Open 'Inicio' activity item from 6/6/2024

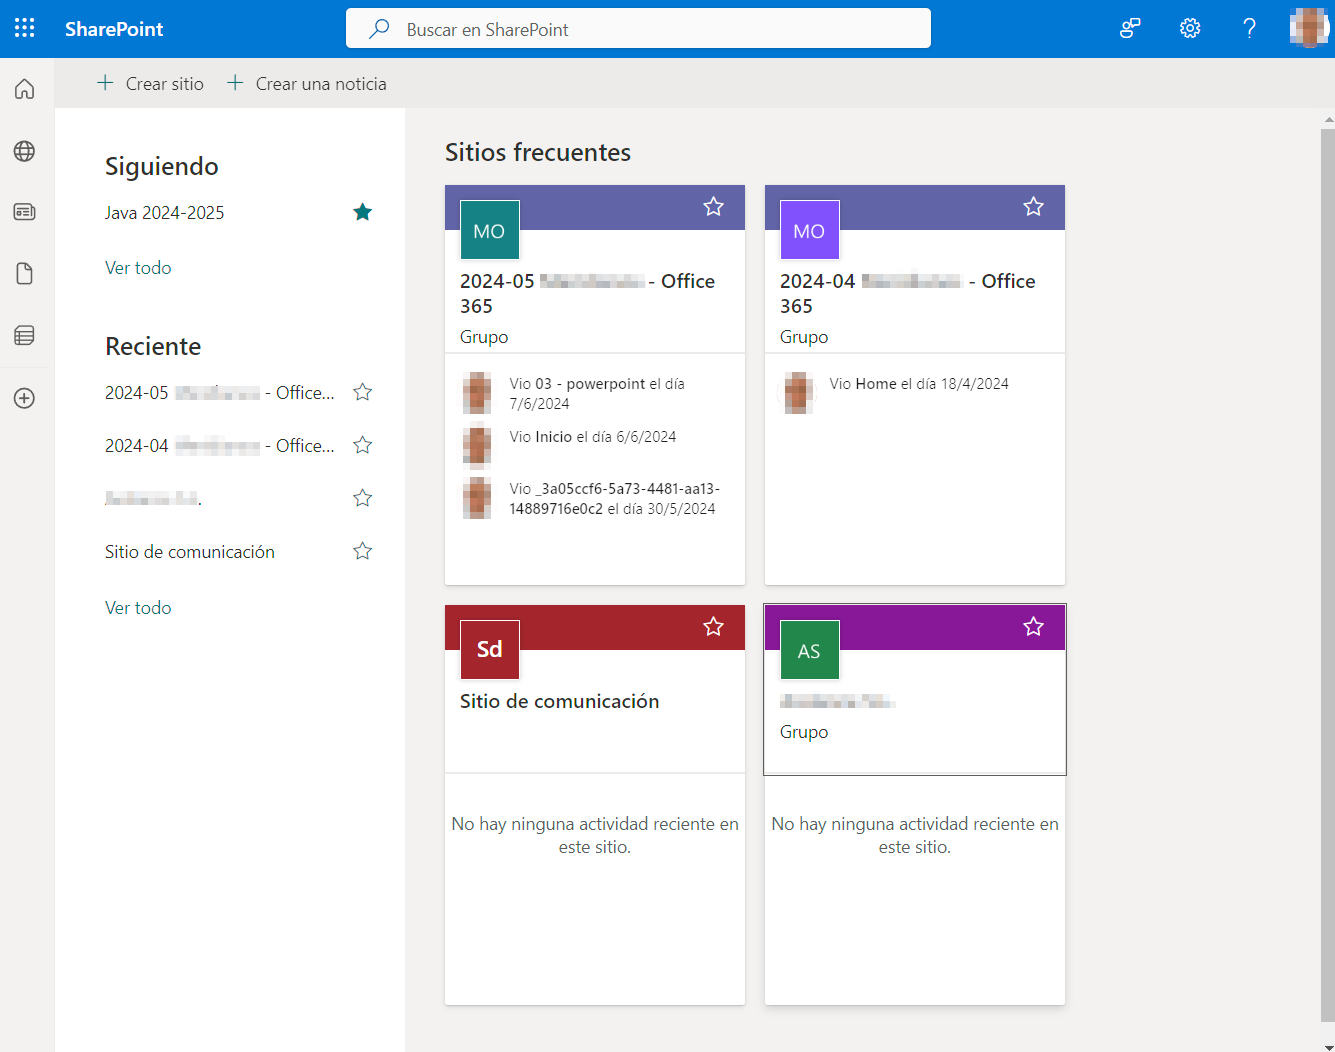click(592, 437)
